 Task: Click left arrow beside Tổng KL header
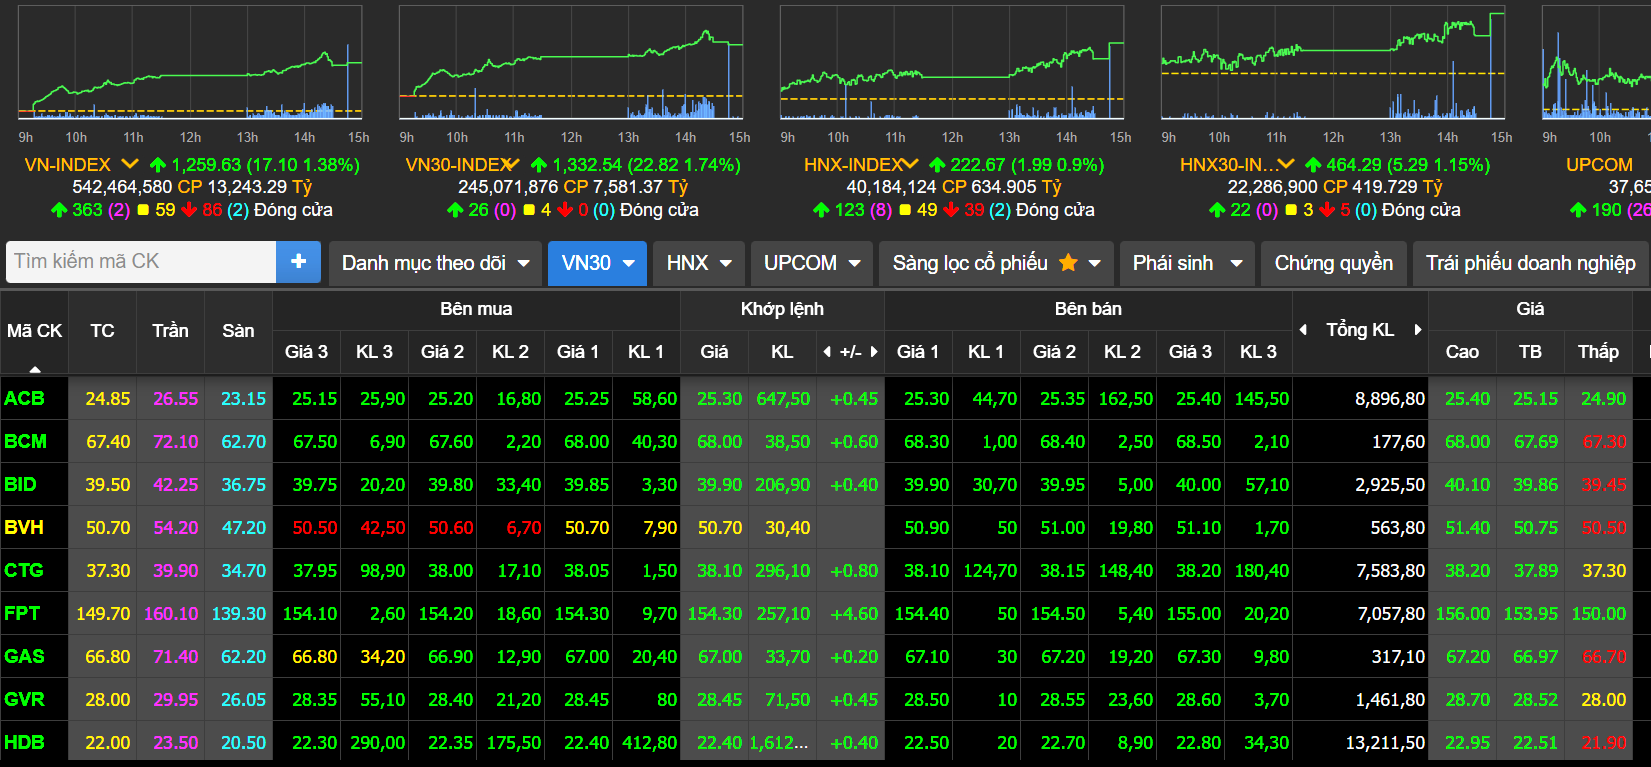1303,330
